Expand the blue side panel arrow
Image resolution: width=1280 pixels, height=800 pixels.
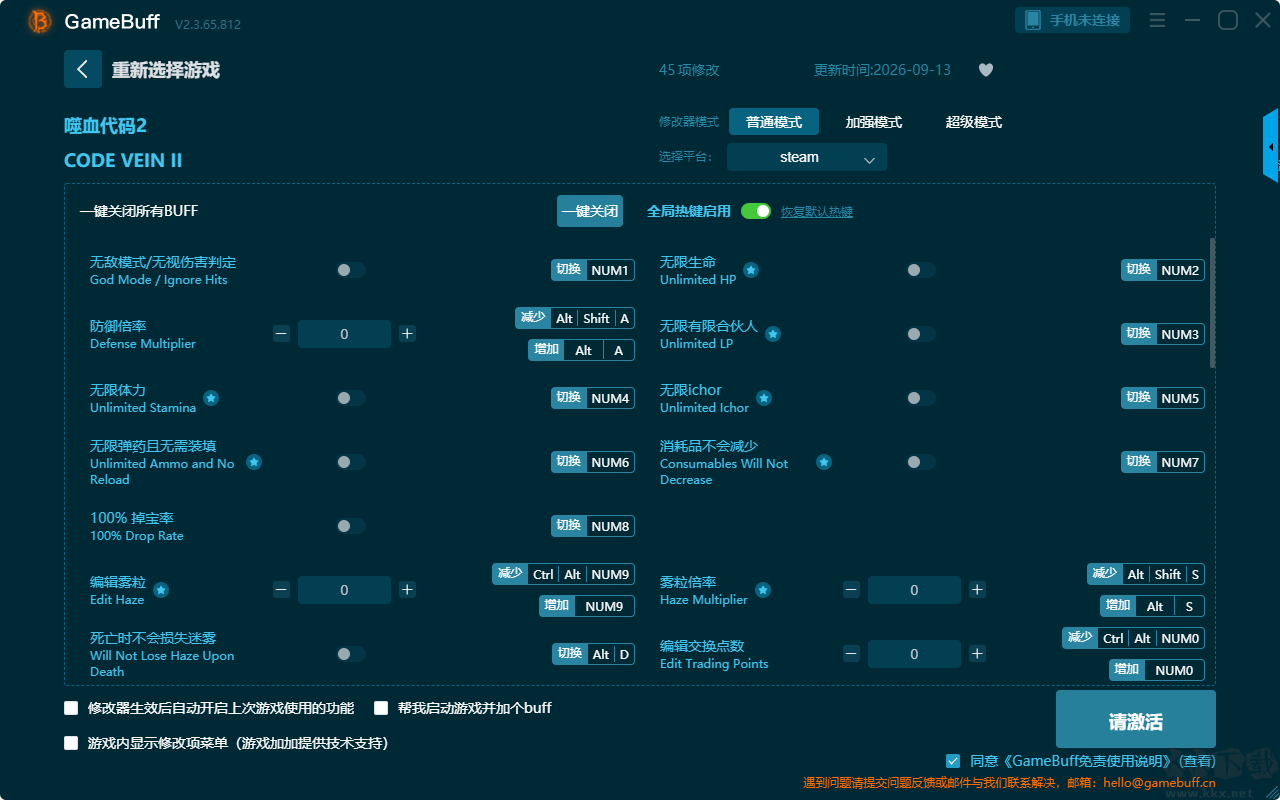coord(1271,146)
